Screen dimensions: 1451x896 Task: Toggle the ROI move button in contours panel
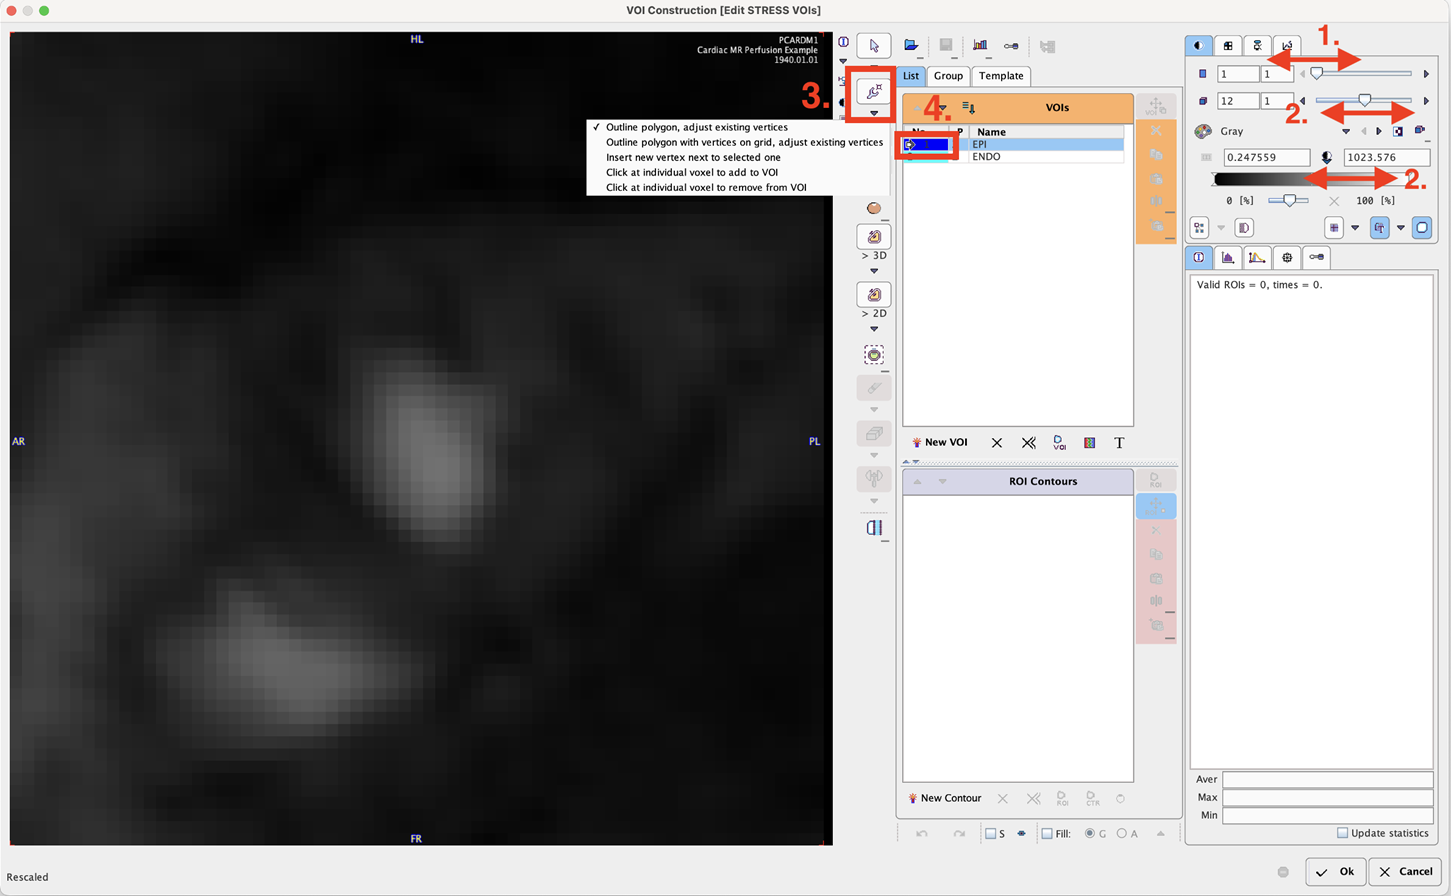(1156, 506)
